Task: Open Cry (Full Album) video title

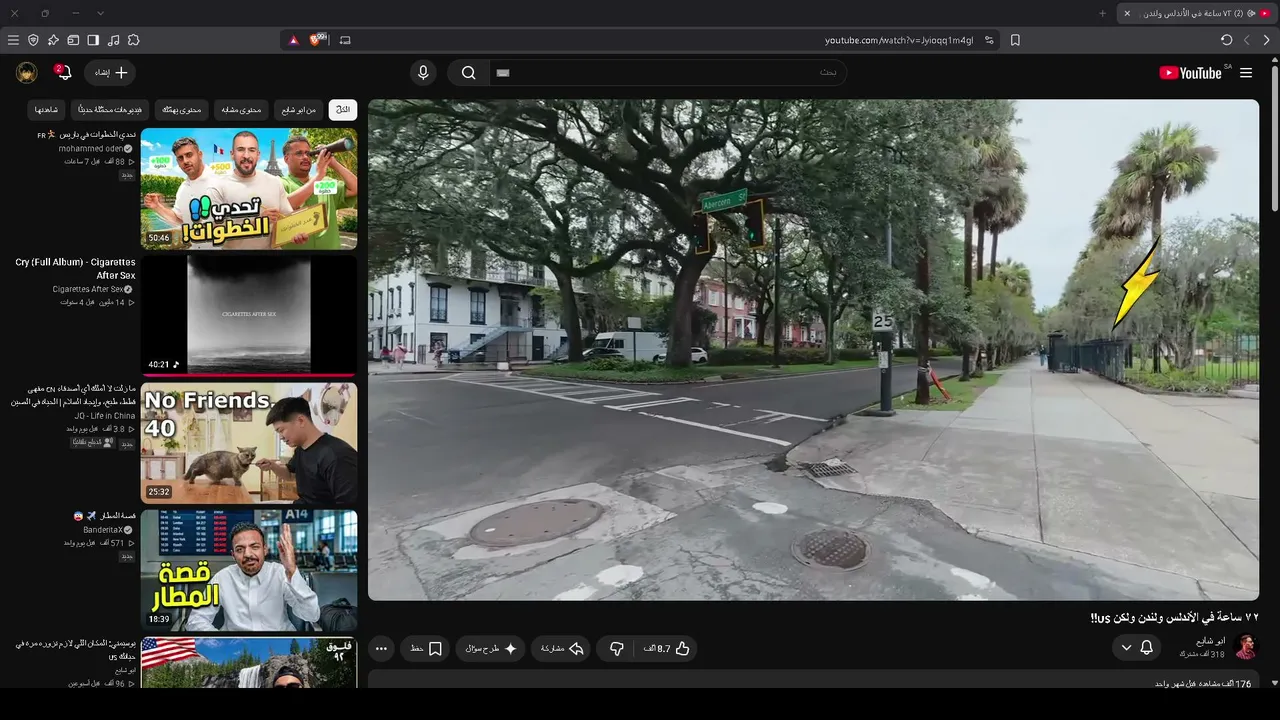Action: 75,269
